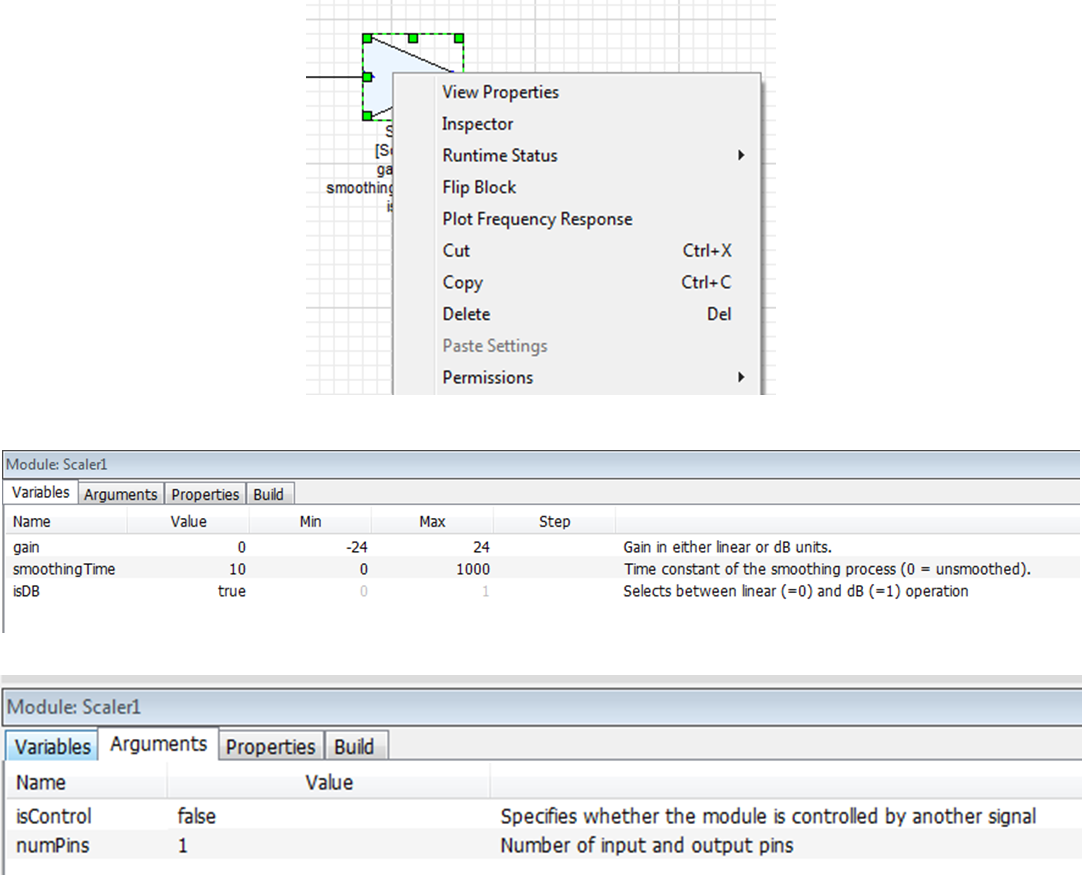
Task: Switch to Properties tab in upper panel
Action: point(205,494)
